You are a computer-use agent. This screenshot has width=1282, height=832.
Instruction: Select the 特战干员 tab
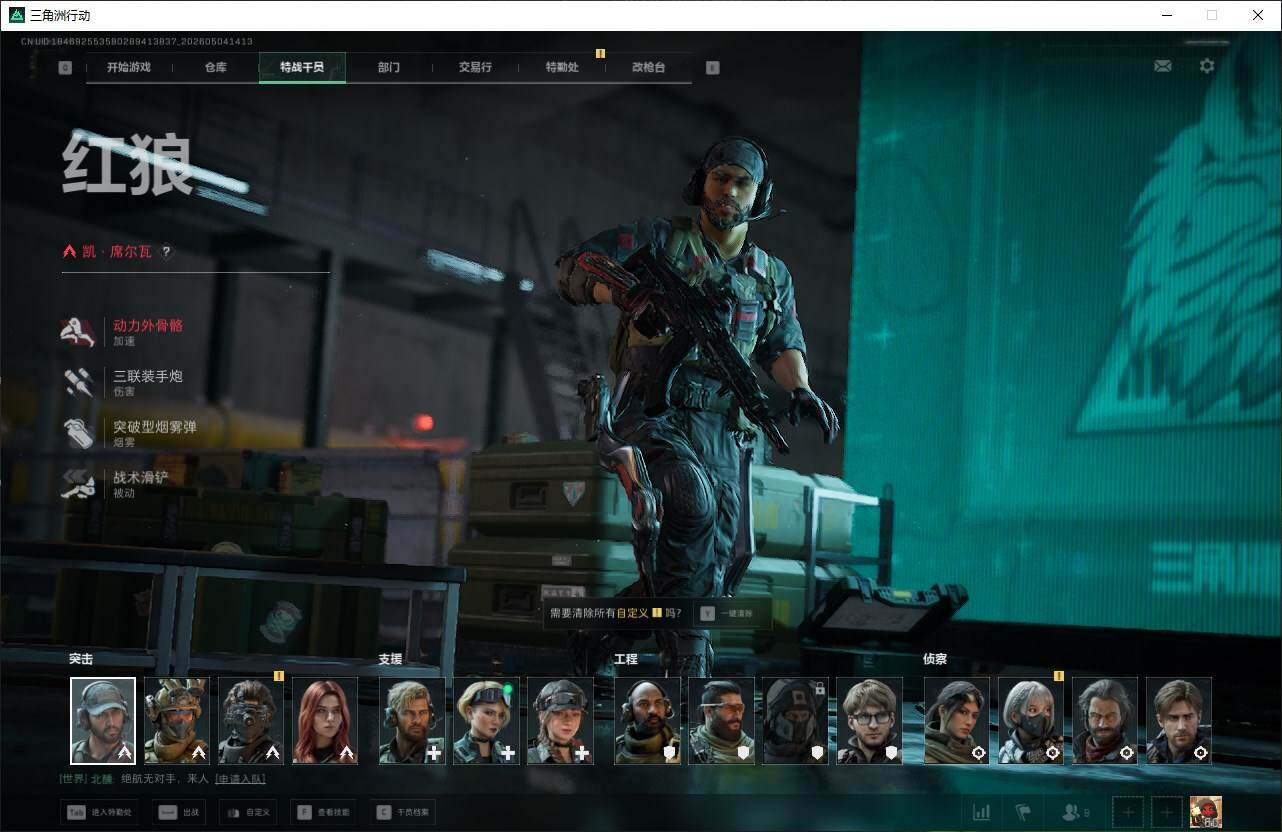click(x=302, y=67)
